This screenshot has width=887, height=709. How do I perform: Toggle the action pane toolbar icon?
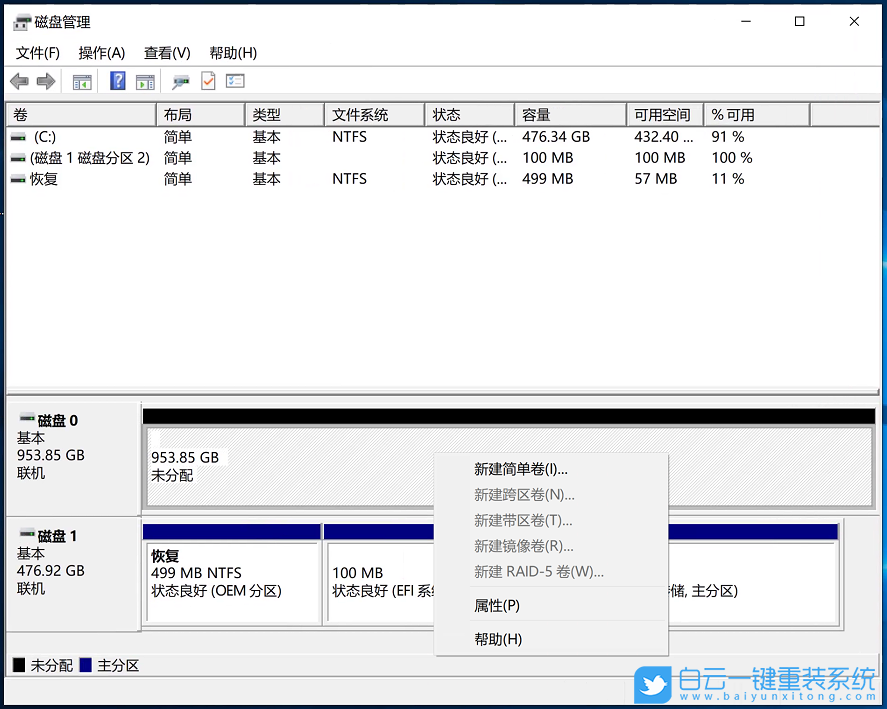(145, 81)
